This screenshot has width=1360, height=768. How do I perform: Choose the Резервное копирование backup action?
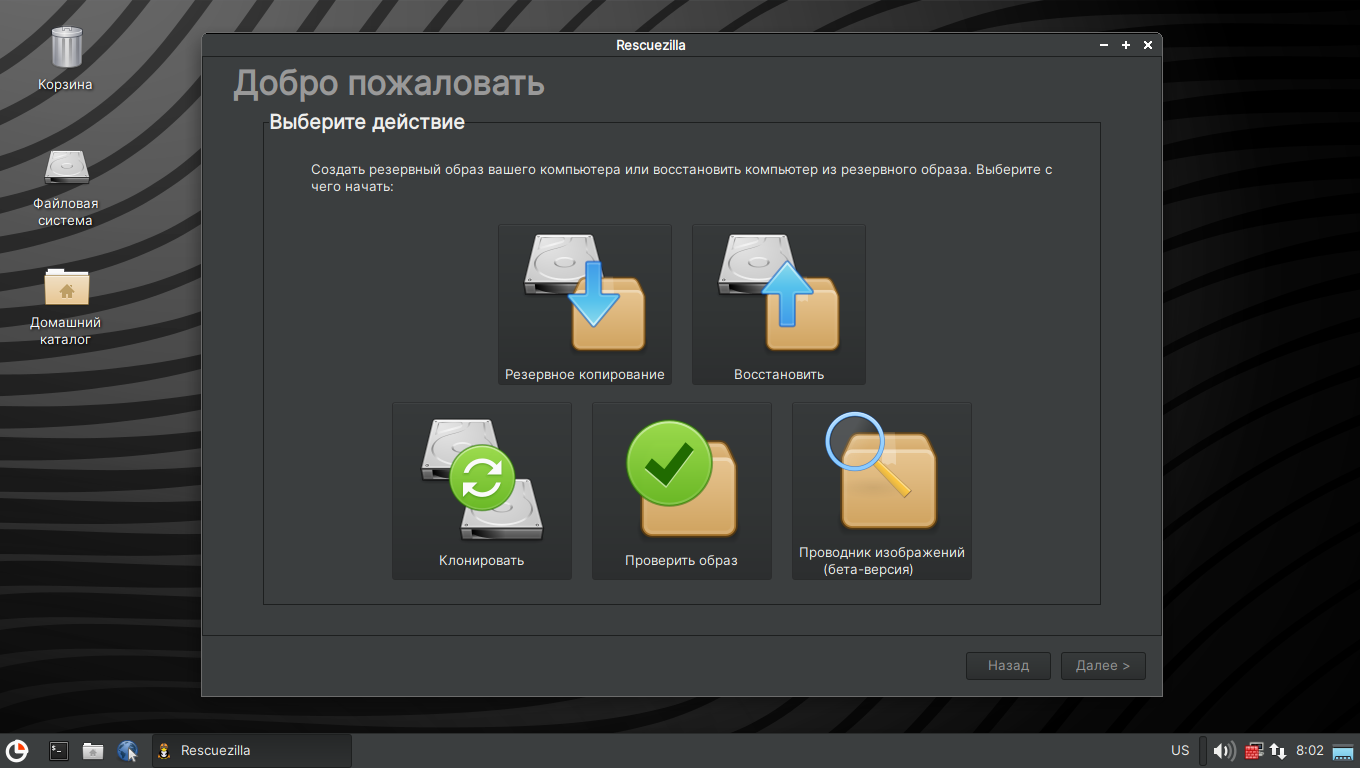(x=585, y=305)
